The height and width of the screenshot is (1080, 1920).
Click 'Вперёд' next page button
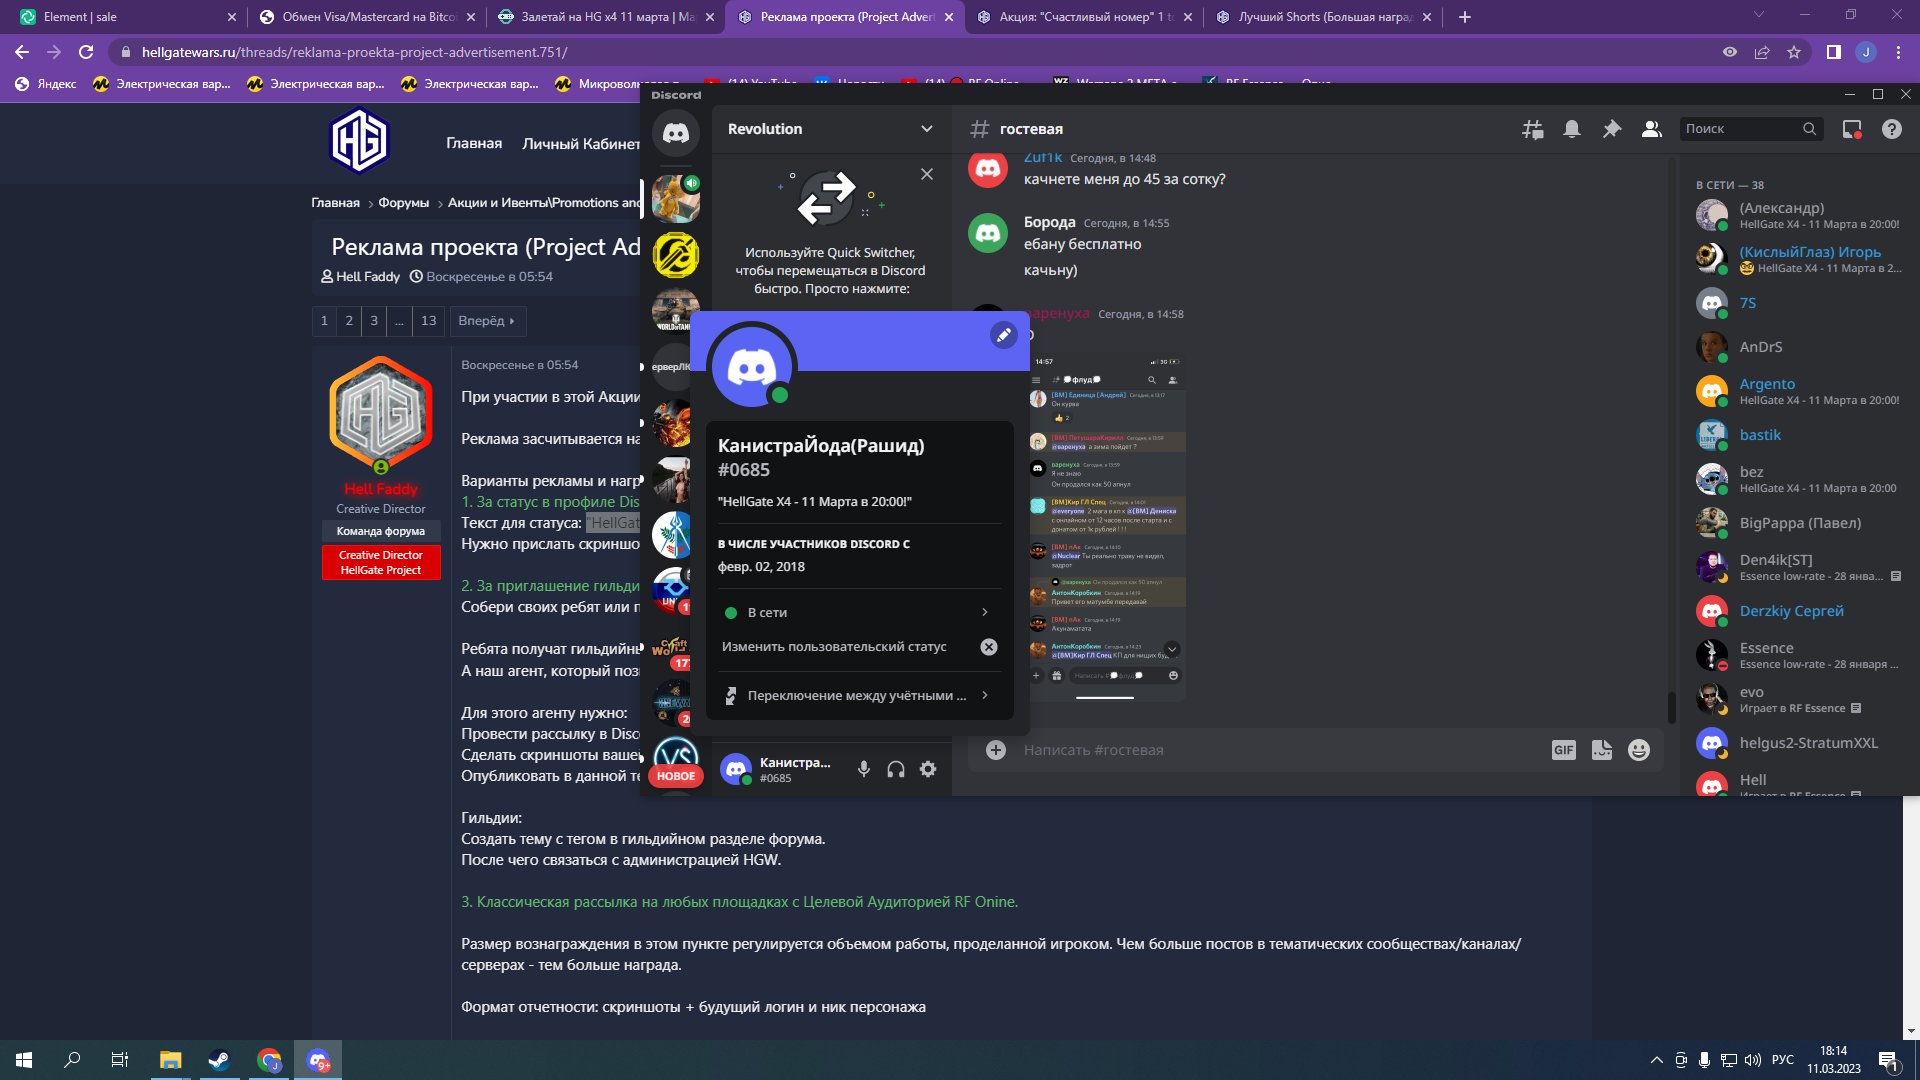pos(486,321)
